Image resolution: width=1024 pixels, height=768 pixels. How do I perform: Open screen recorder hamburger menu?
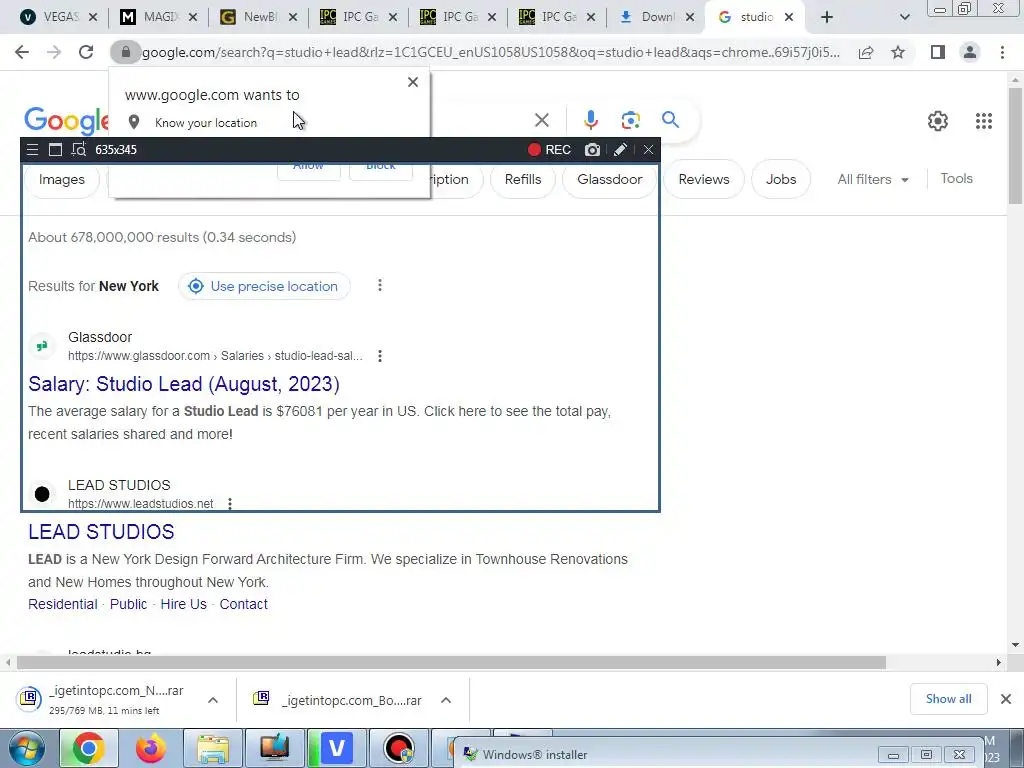32,150
